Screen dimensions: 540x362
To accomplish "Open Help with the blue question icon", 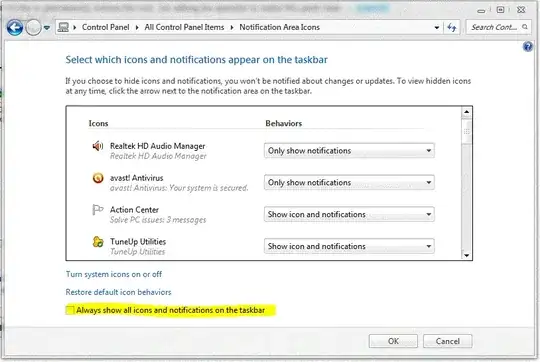I will pos(528,46).
